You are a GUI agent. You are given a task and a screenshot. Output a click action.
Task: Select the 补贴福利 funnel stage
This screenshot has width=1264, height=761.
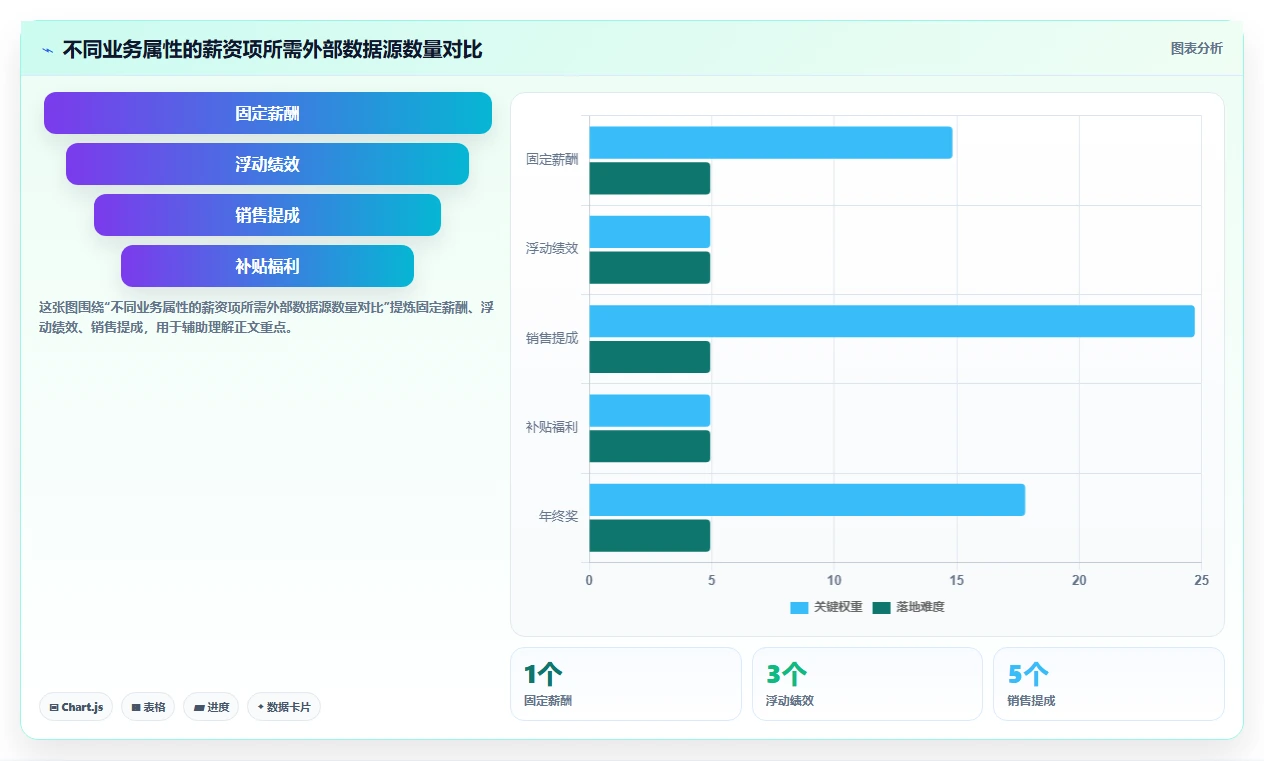pyautogui.click(x=268, y=266)
